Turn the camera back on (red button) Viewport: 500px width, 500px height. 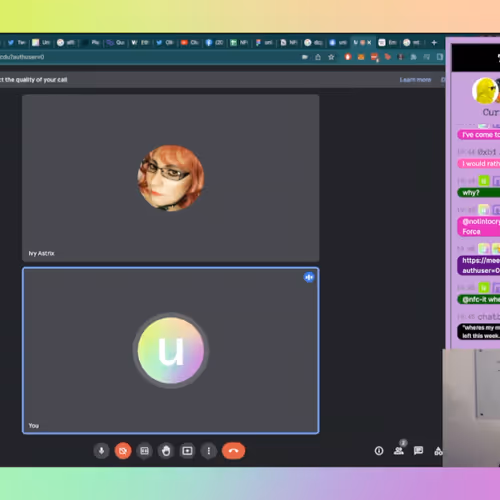coord(123,451)
